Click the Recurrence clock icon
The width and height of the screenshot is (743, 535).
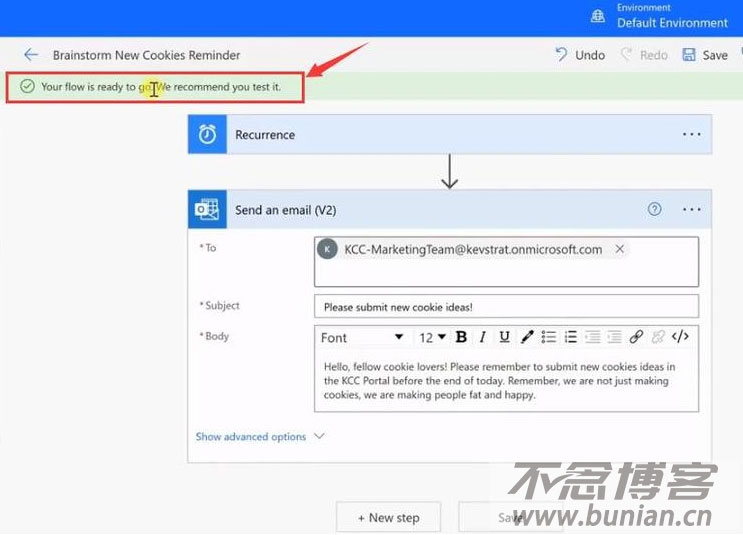click(x=207, y=135)
